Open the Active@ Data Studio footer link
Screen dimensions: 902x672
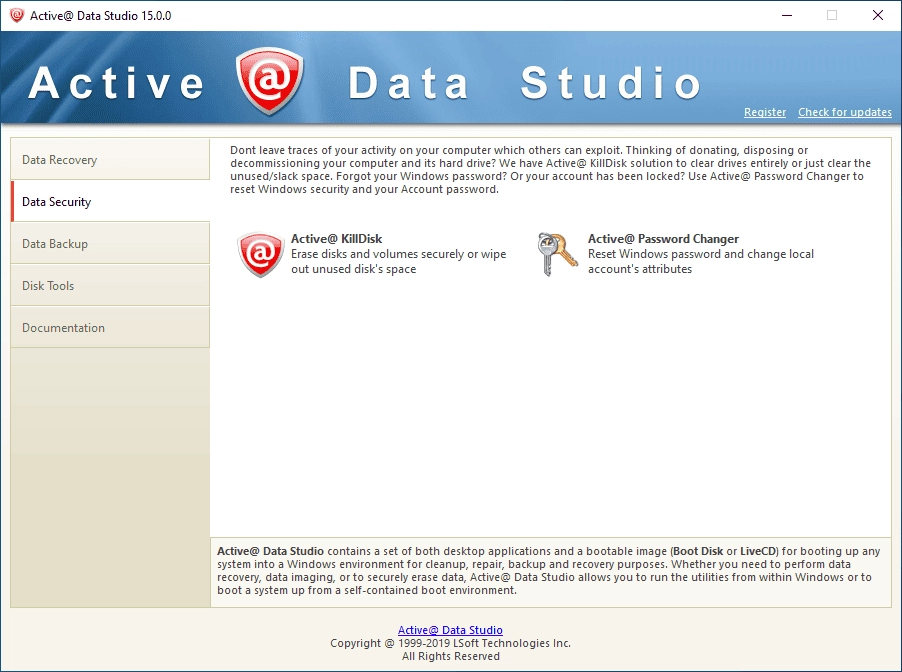tap(450, 630)
